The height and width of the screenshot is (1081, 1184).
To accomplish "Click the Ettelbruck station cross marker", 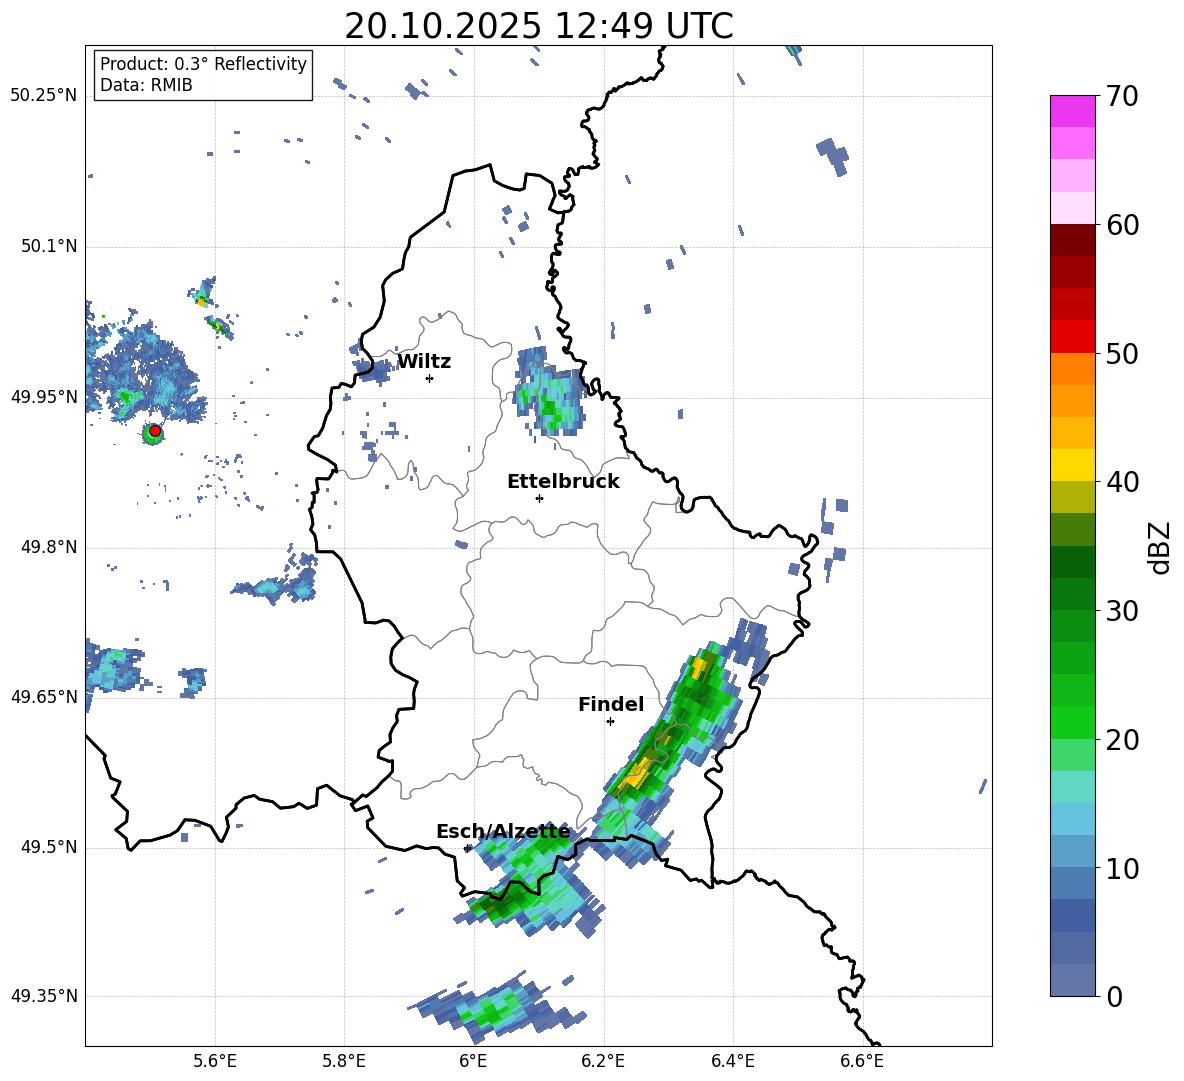I will (x=539, y=498).
